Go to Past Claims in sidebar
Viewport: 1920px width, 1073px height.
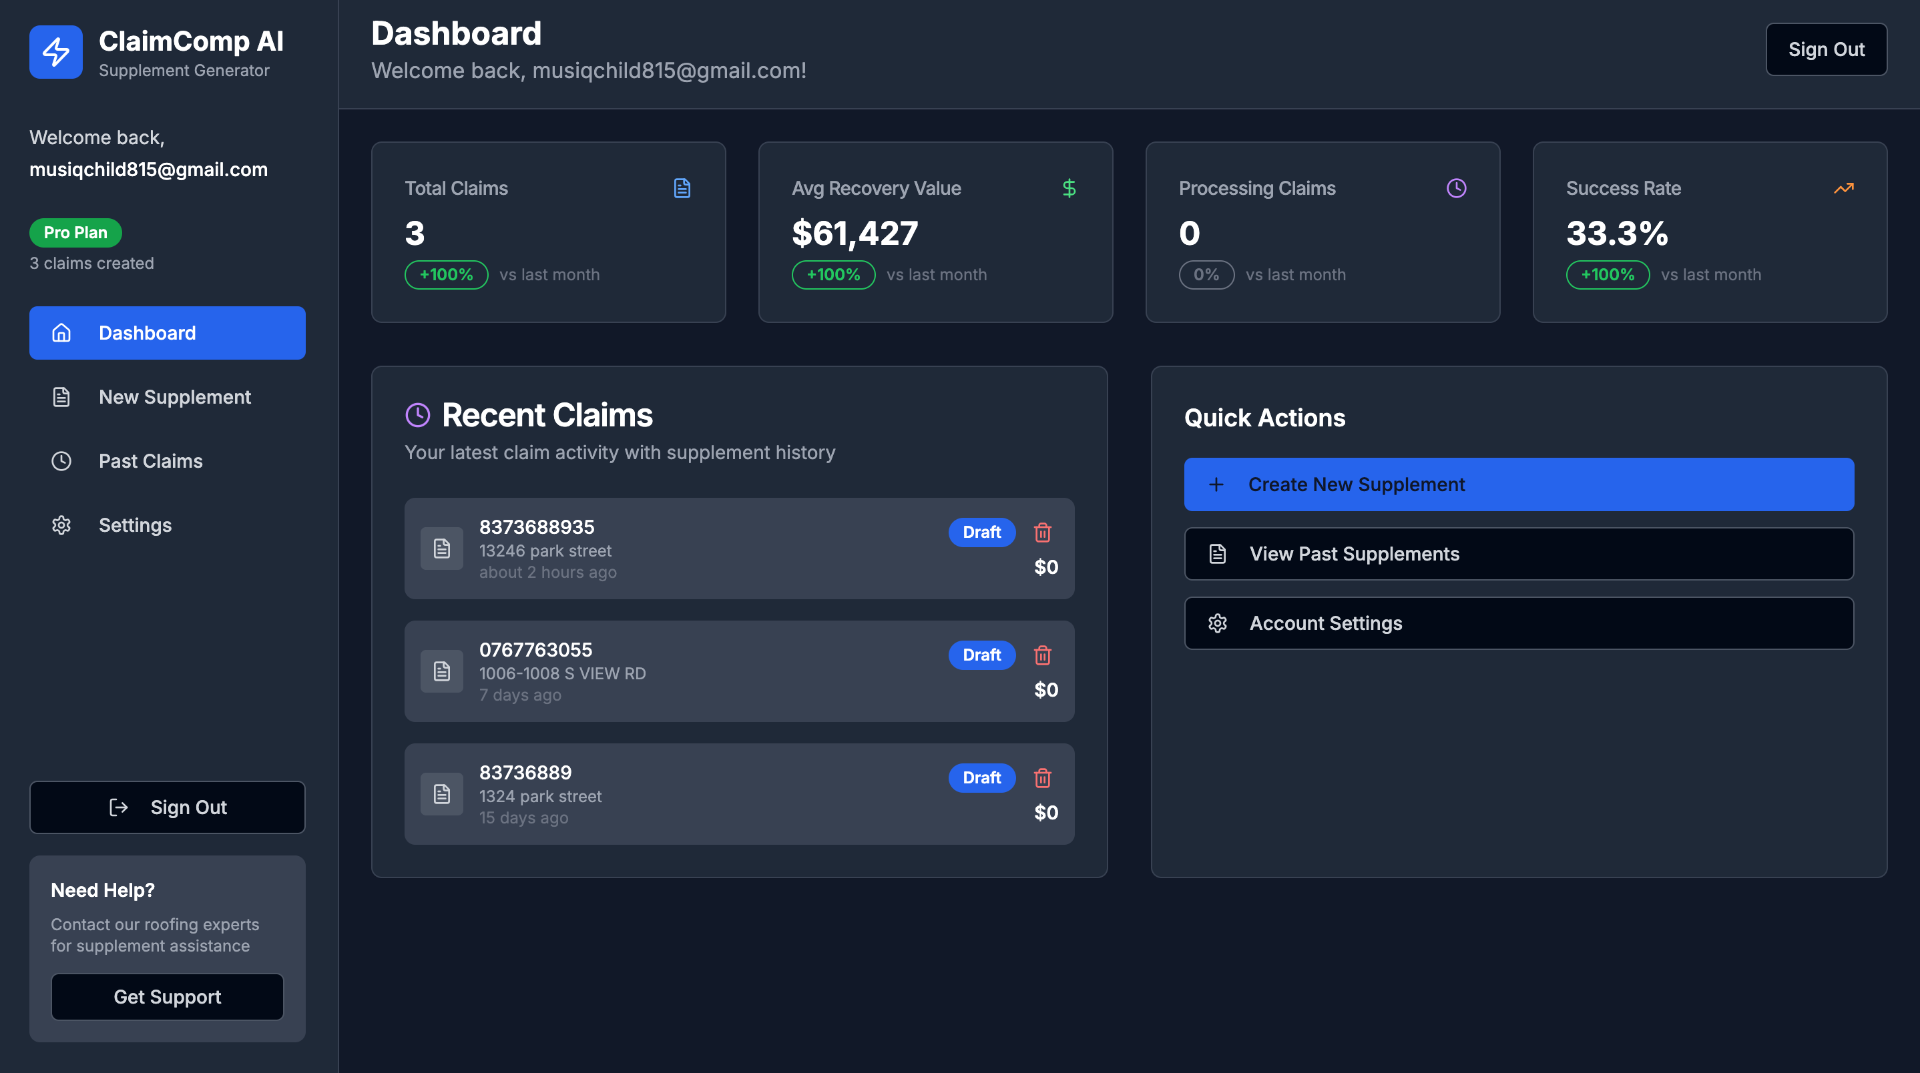(167, 461)
